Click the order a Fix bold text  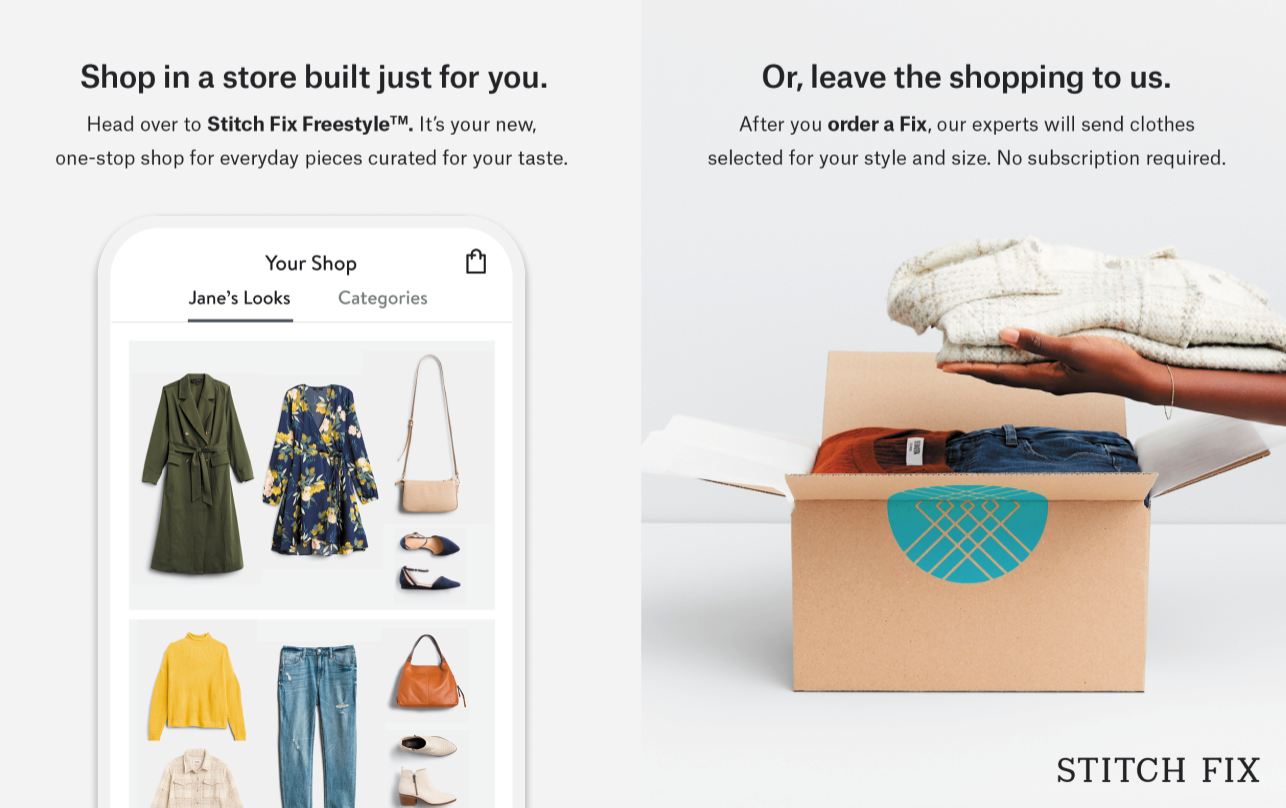click(877, 125)
